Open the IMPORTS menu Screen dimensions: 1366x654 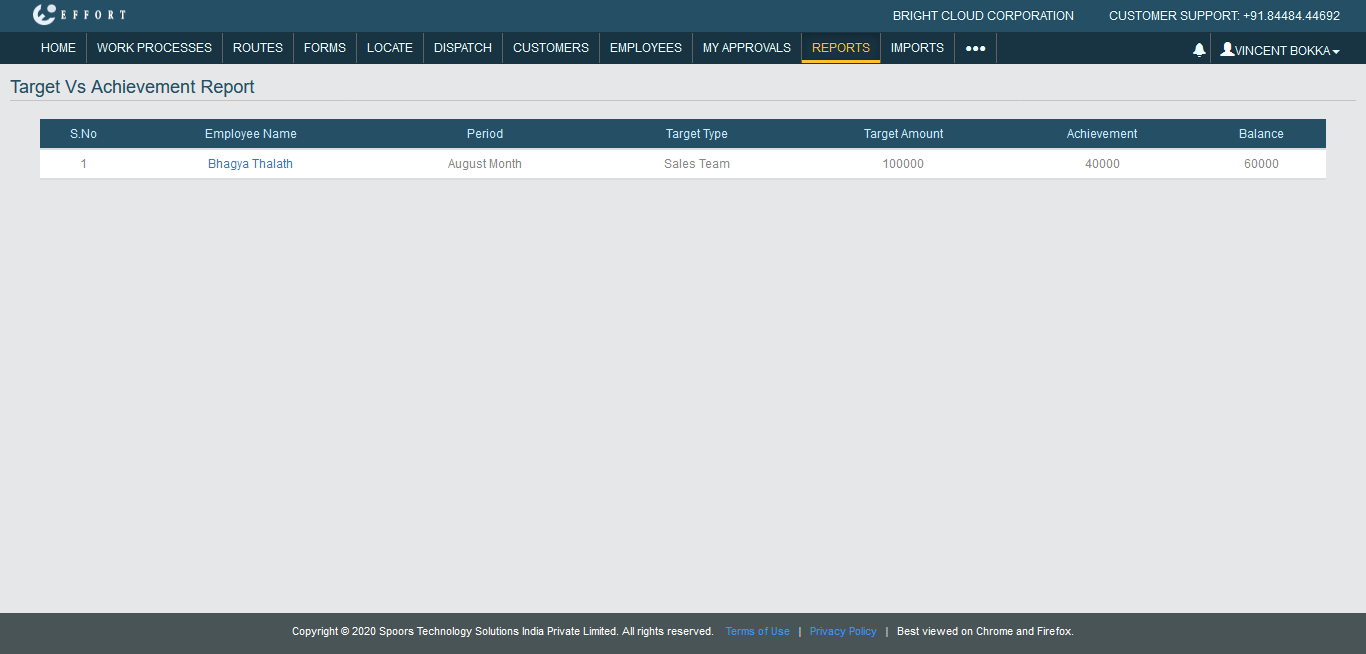point(917,48)
